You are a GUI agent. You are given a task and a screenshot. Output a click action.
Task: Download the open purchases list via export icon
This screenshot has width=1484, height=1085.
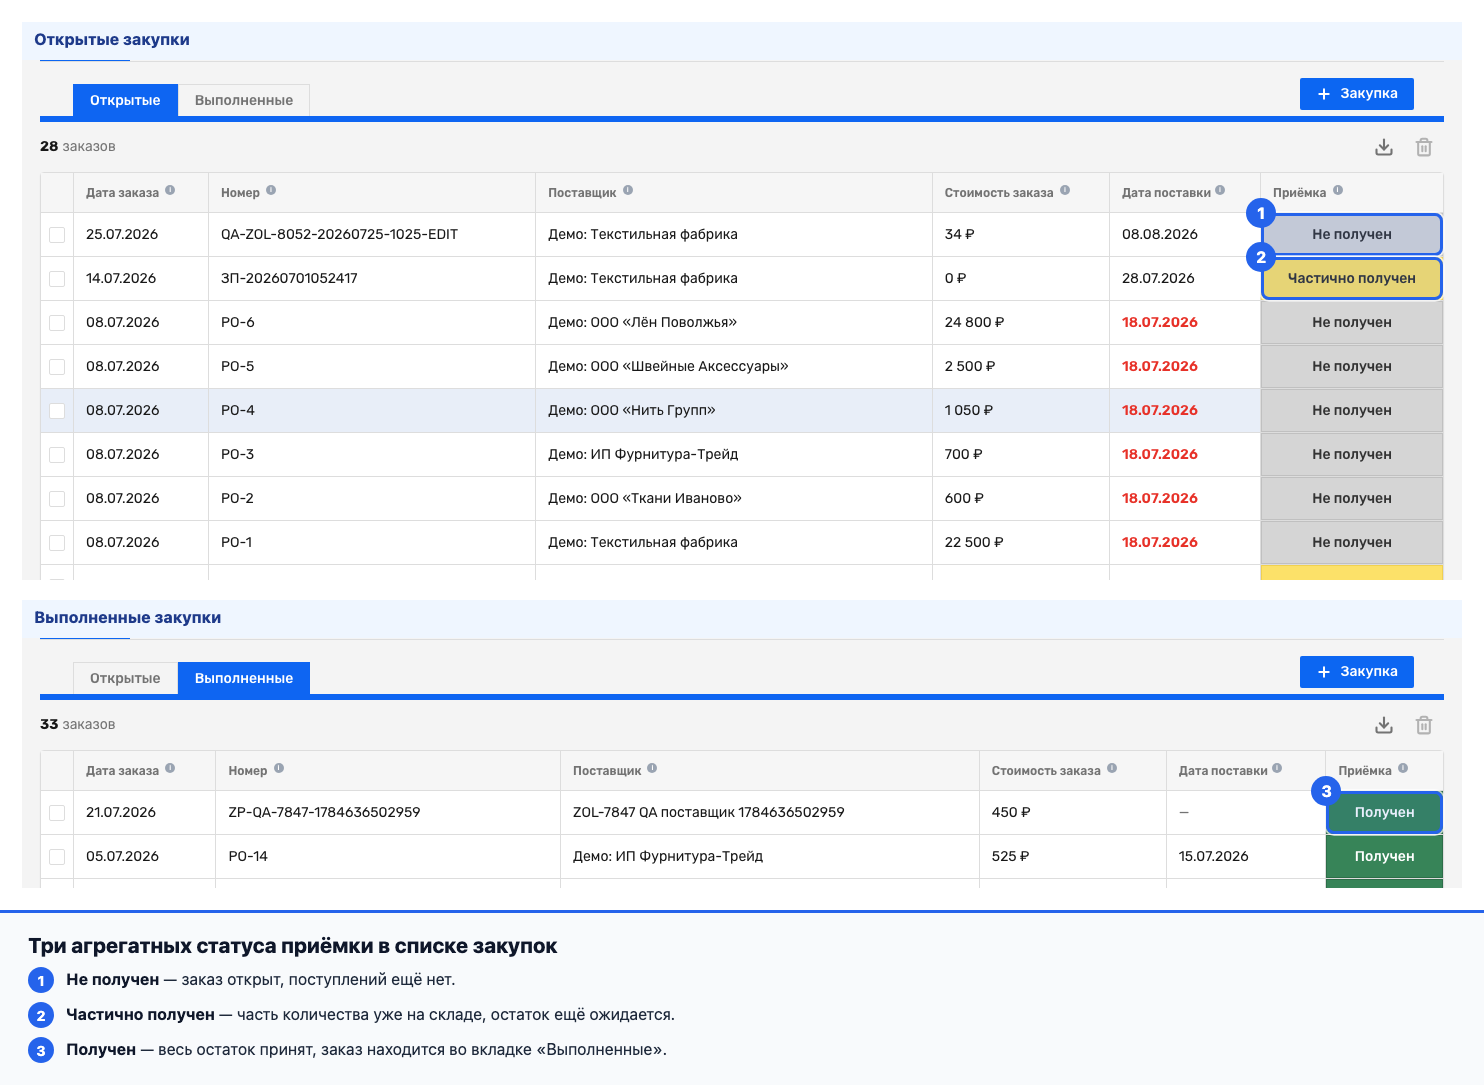pos(1384,147)
